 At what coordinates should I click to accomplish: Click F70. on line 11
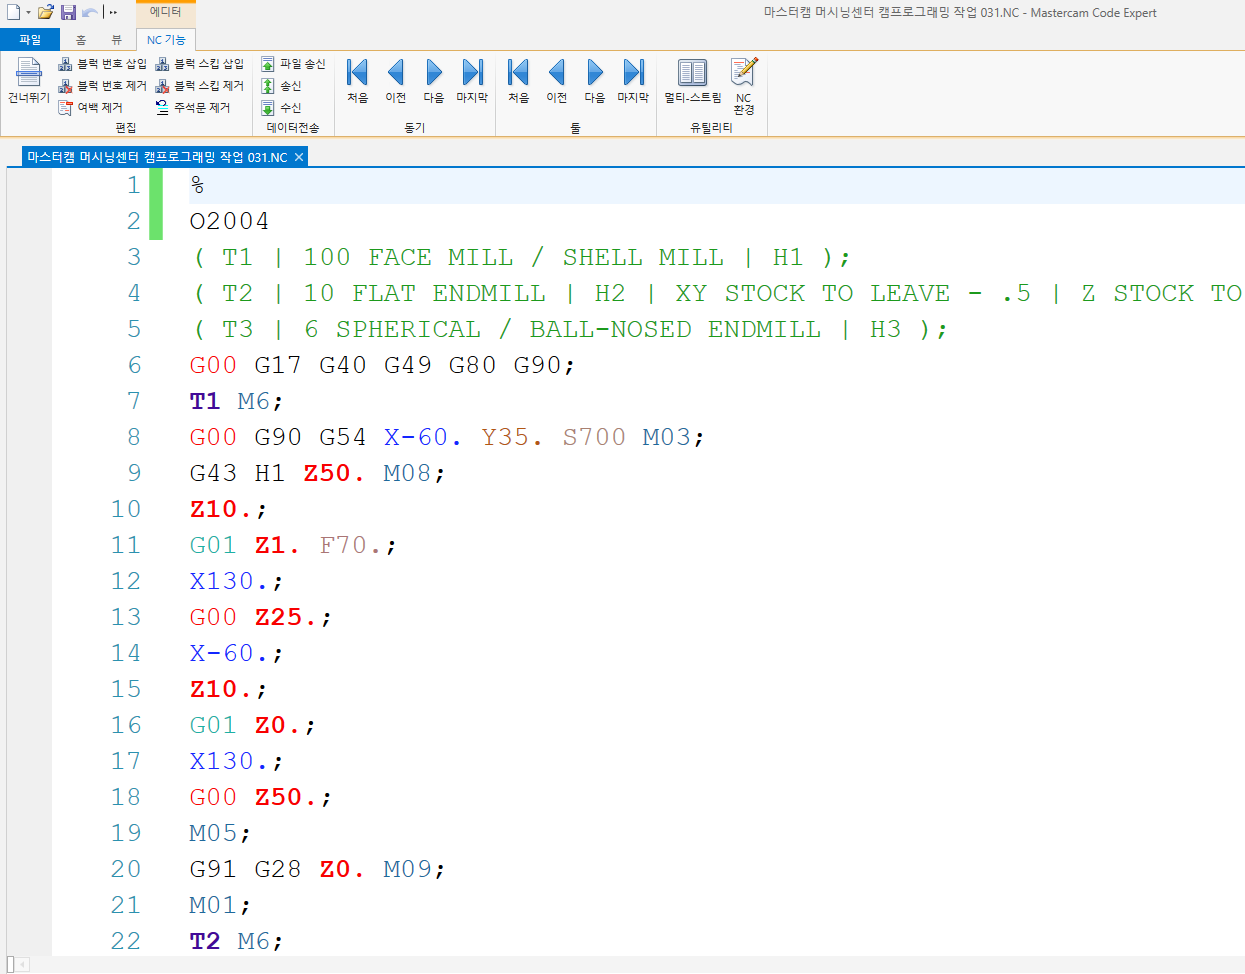352,545
